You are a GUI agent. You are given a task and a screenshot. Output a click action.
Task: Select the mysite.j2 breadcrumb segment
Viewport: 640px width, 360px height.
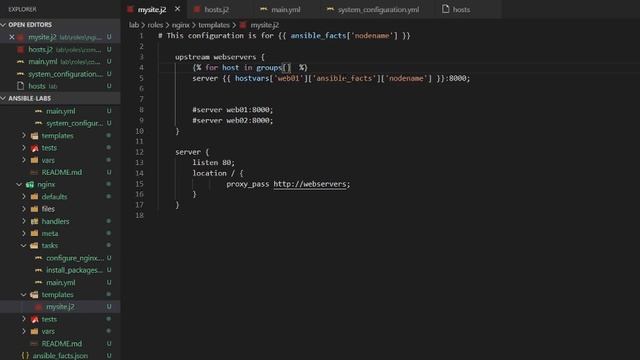pos(264,25)
